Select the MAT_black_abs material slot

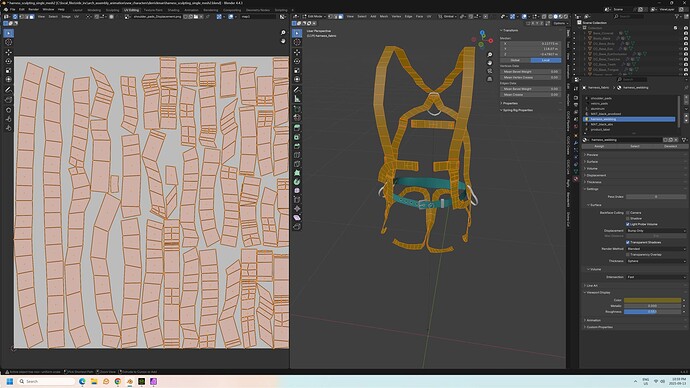pyautogui.click(x=629, y=124)
